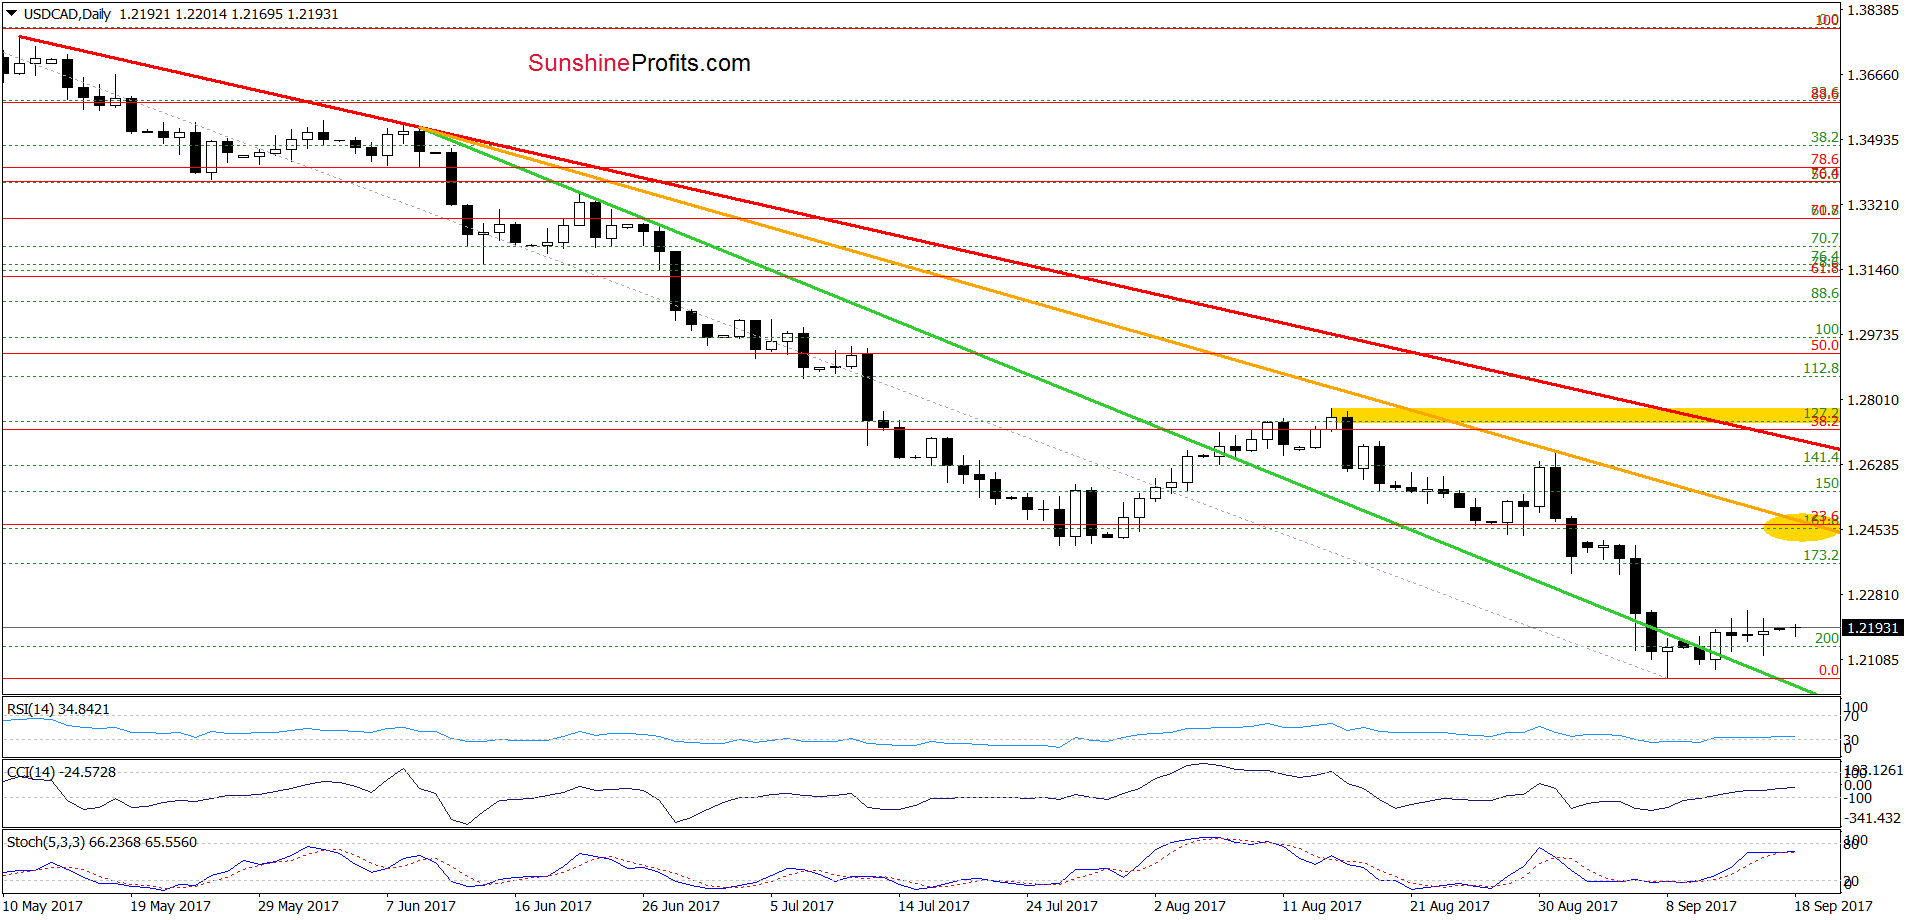Click the red 0.0 Fibonacci level label
Screen dimensions: 1908x920
click(x=1829, y=670)
